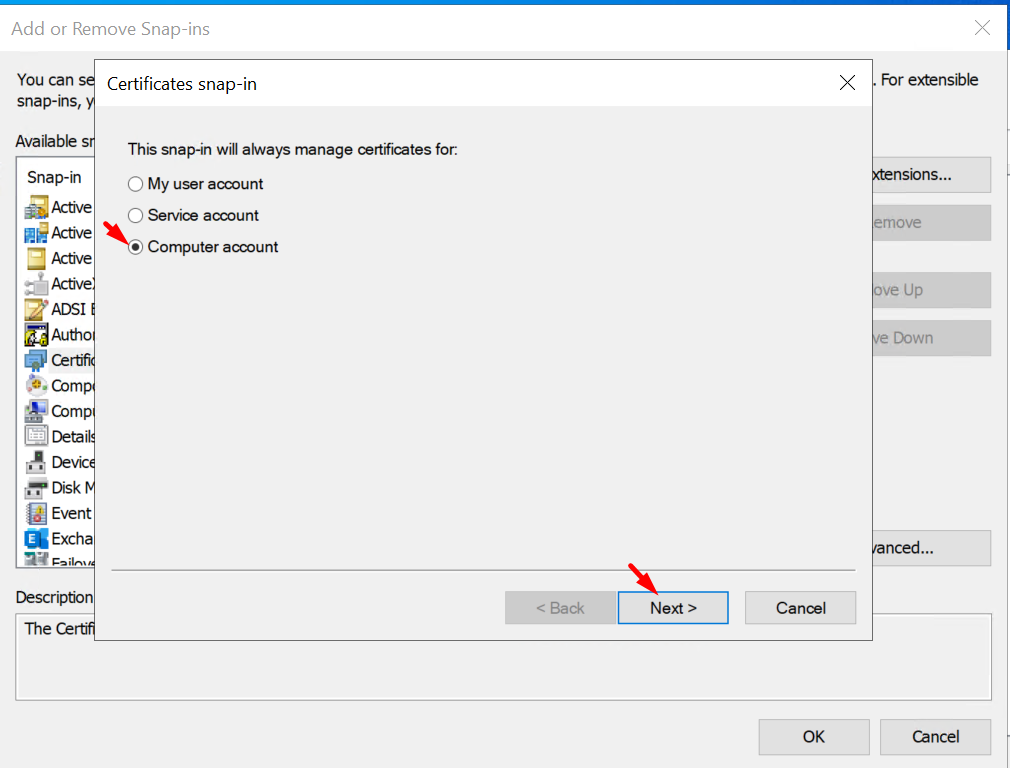Viewport: 1010px width, 768px height.
Task: Pick the Computer account radio button
Action: coord(136,247)
